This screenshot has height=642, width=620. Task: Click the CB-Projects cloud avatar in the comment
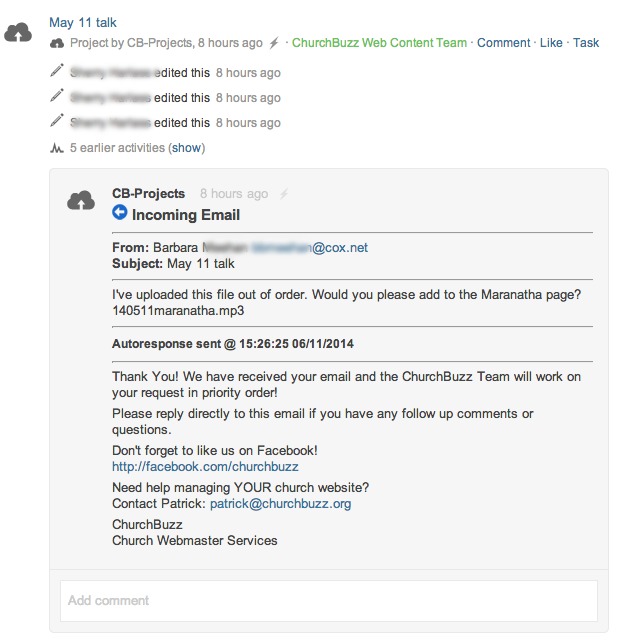81,201
